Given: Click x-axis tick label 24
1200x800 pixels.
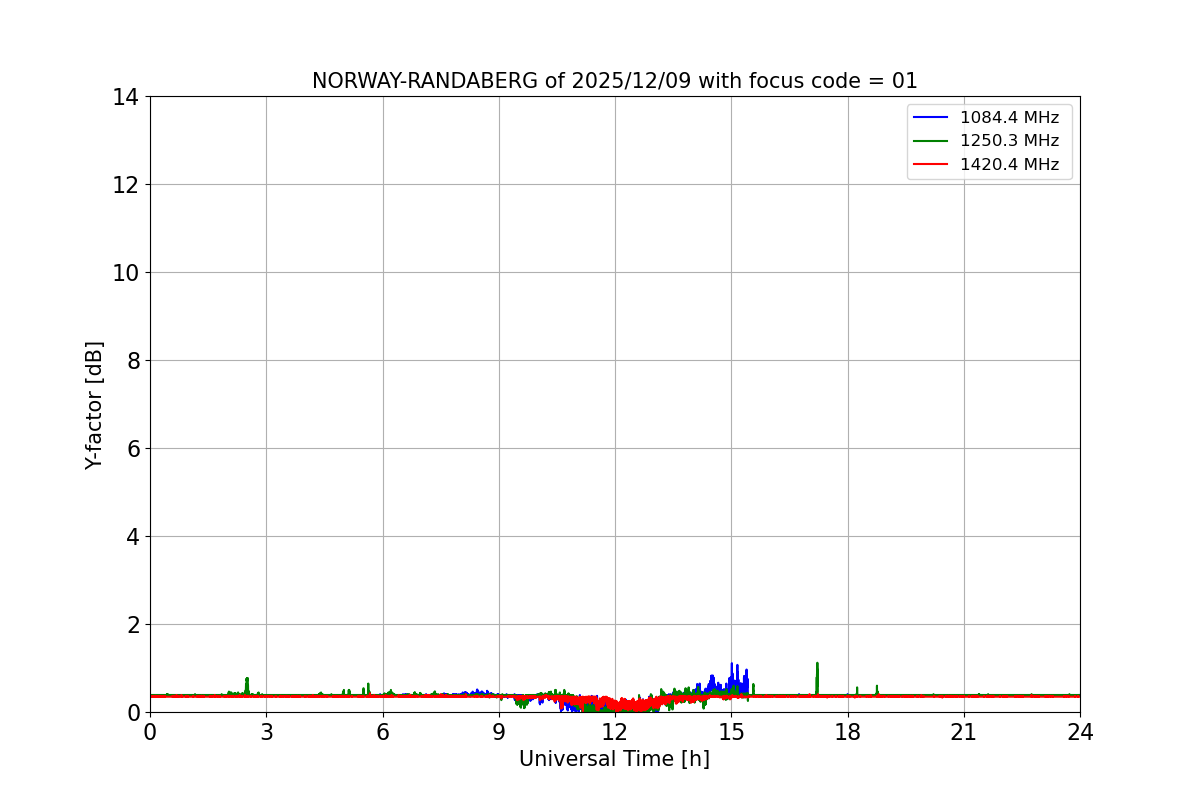Looking at the screenshot, I should click(x=1080, y=732).
